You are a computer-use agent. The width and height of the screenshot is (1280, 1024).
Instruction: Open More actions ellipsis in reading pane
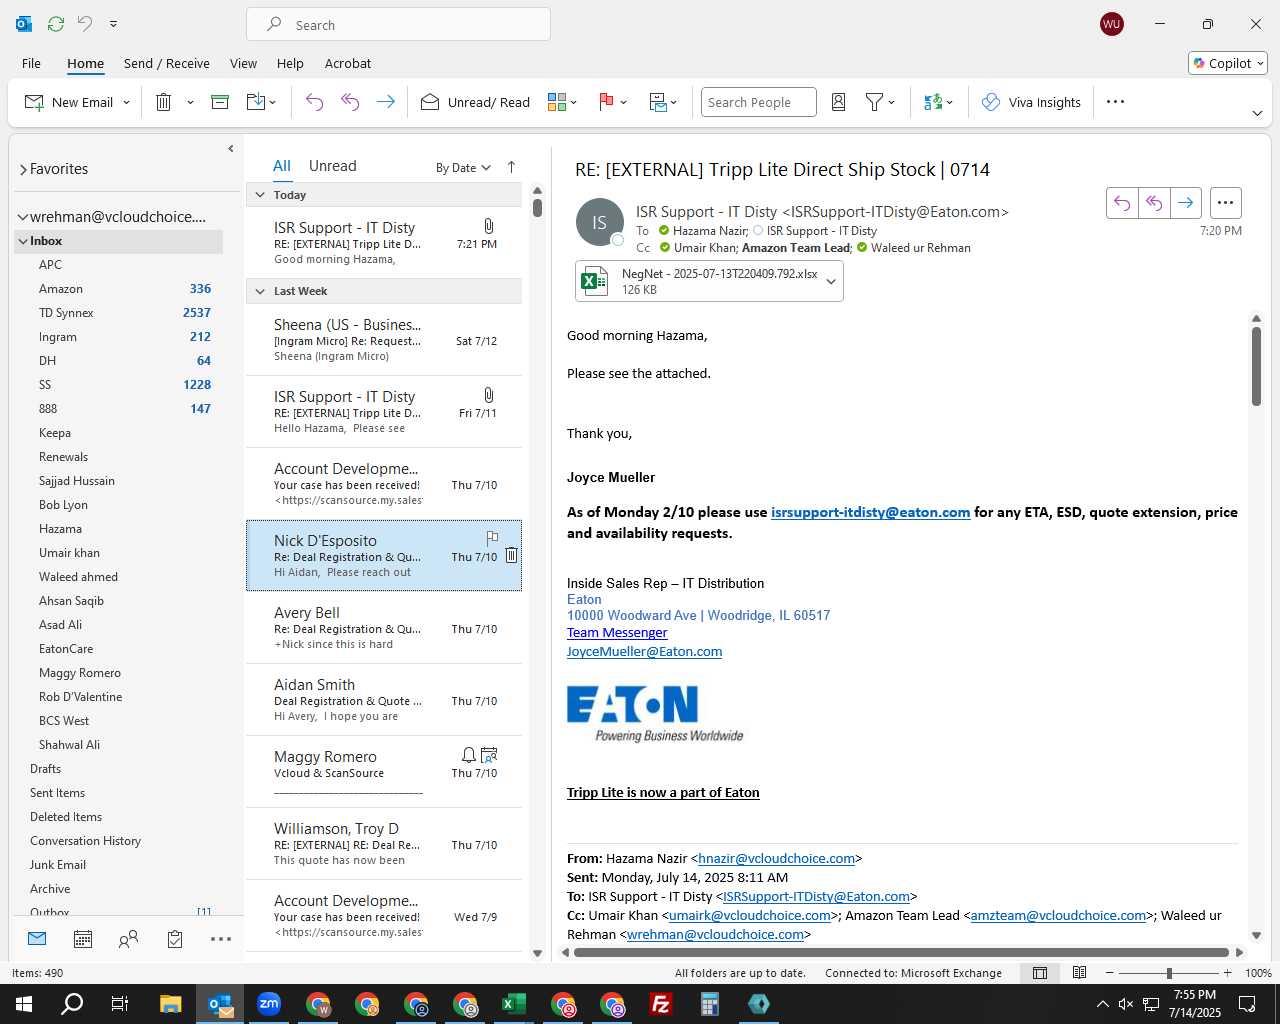[x=1225, y=203]
